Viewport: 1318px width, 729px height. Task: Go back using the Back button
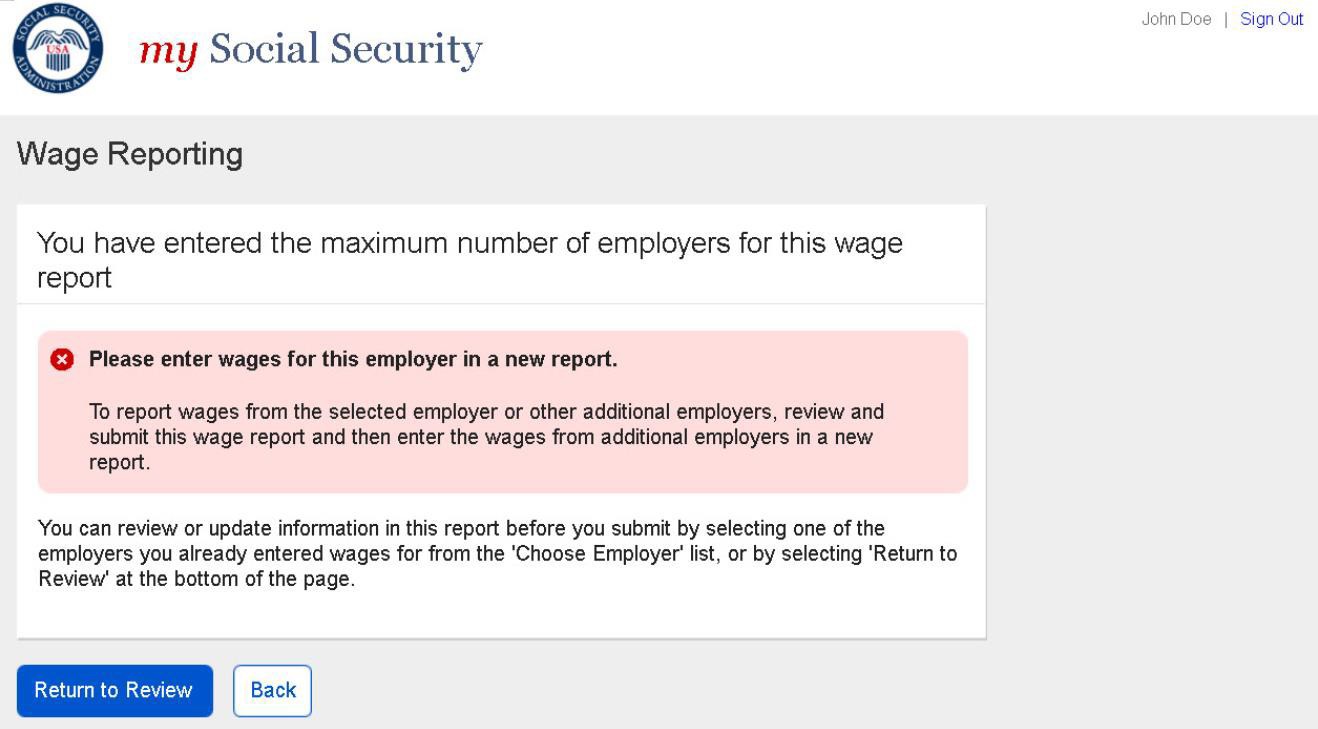[x=272, y=690]
